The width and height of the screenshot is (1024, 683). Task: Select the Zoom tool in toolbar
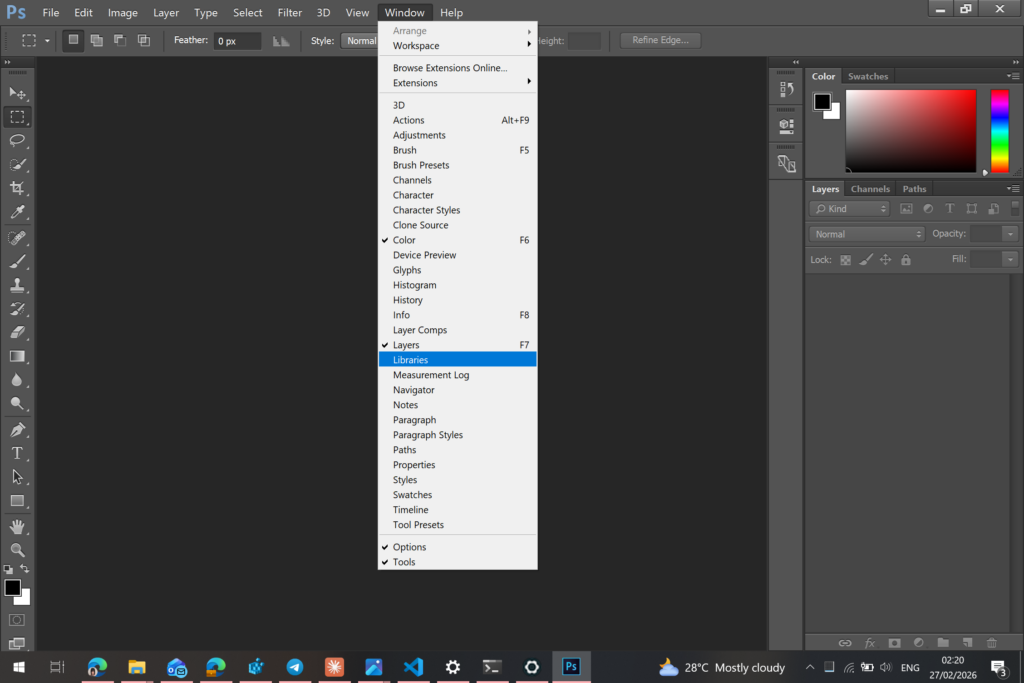coord(17,550)
